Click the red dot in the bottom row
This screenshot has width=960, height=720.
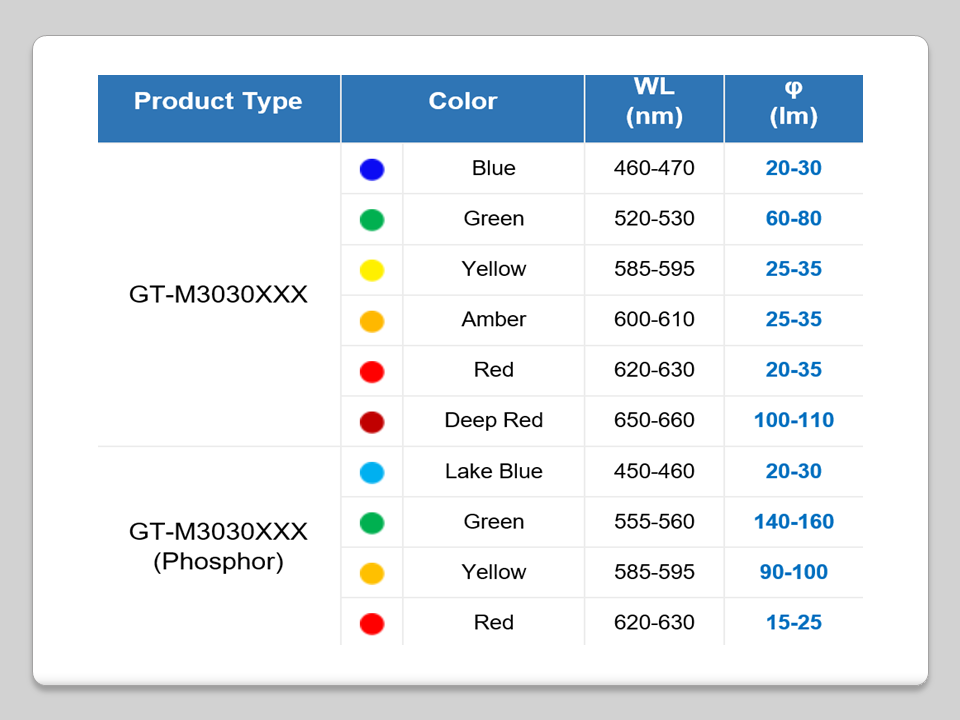point(372,624)
